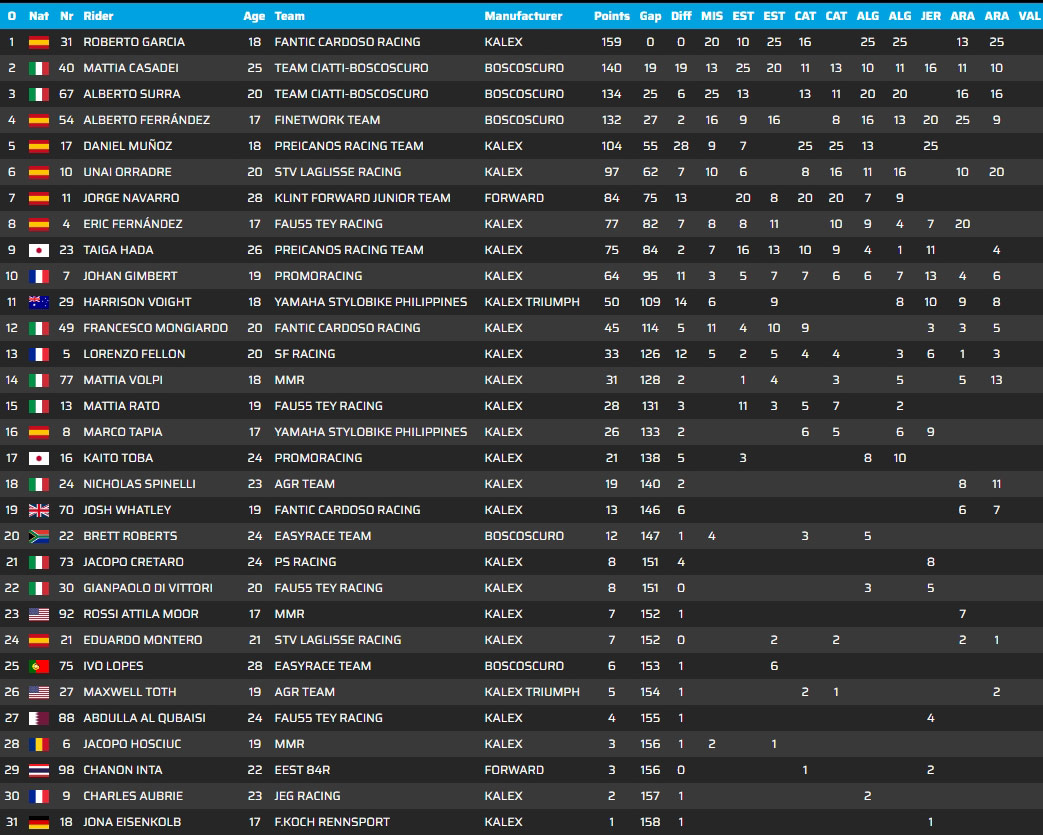The height and width of the screenshot is (835, 1043).
Task: Click the Gap column header
Action: pos(650,16)
